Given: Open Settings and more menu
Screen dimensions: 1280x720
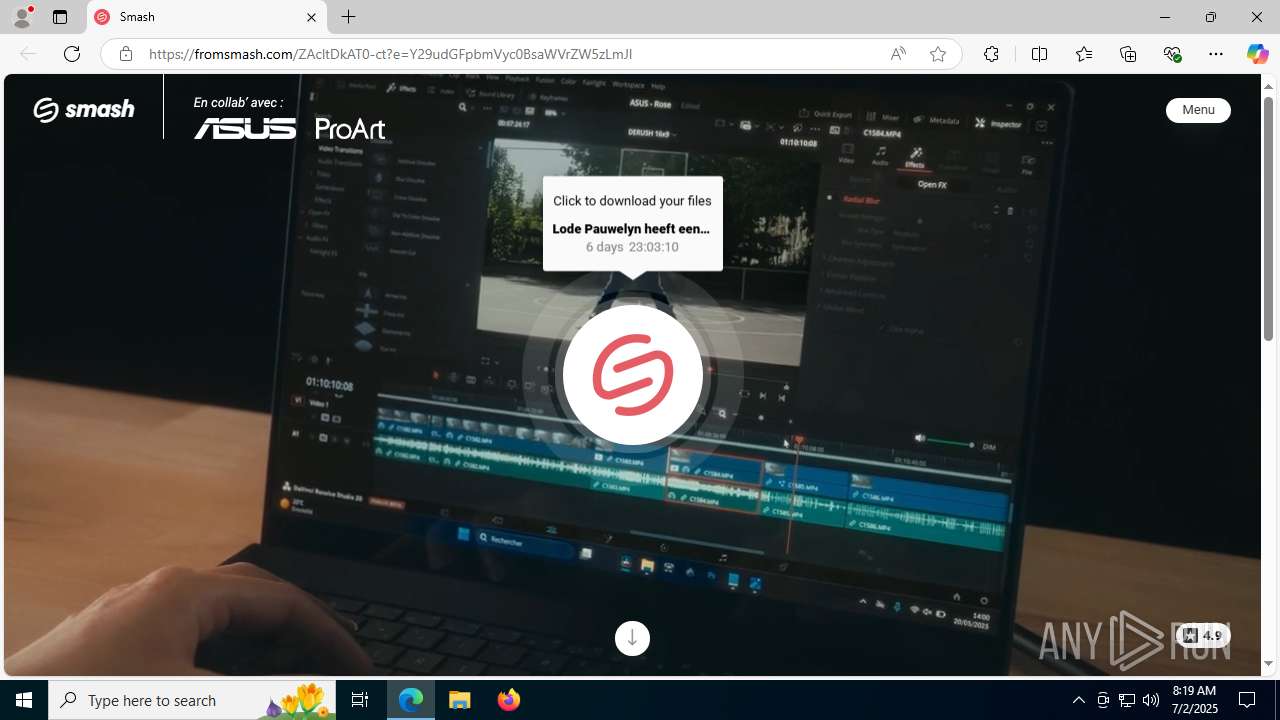Looking at the screenshot, I should pyautogui.click(x=1216, y=54).
